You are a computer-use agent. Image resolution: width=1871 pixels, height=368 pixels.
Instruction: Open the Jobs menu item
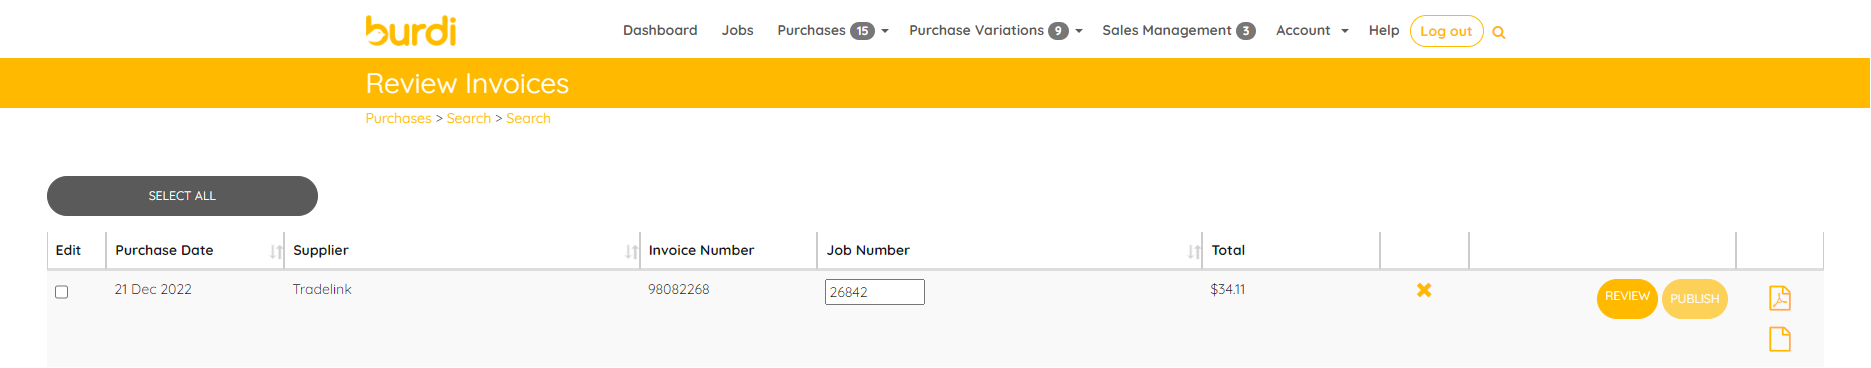(738, 30)
